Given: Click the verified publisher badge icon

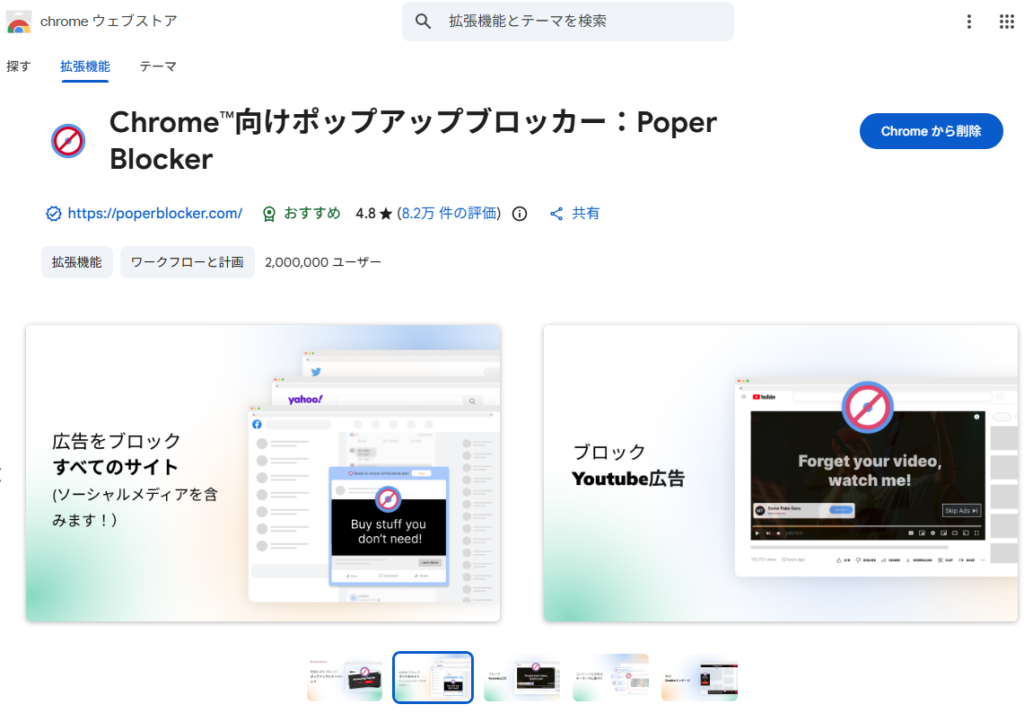Looking at the screenshot, I should (x=54, y=213).
